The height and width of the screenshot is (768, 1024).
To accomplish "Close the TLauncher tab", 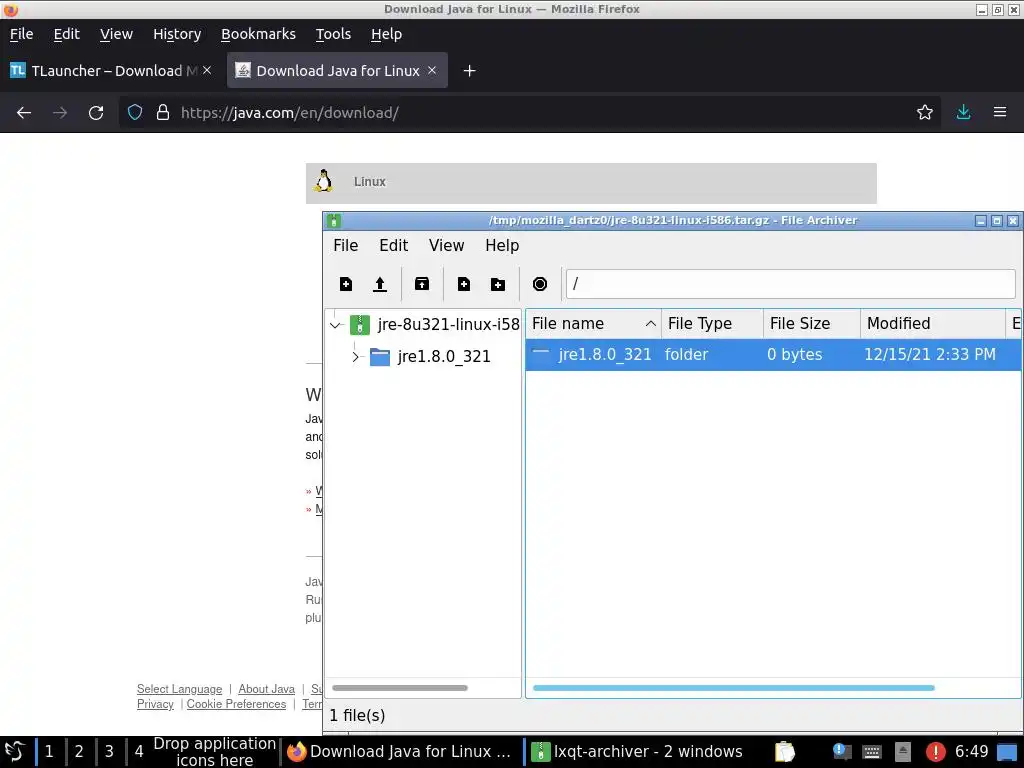I will (x=206, y=70).
